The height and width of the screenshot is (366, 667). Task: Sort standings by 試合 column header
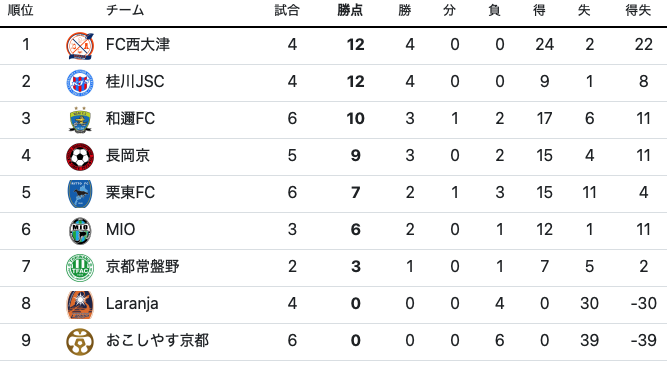pyautogui.click(x=287, y=10)
